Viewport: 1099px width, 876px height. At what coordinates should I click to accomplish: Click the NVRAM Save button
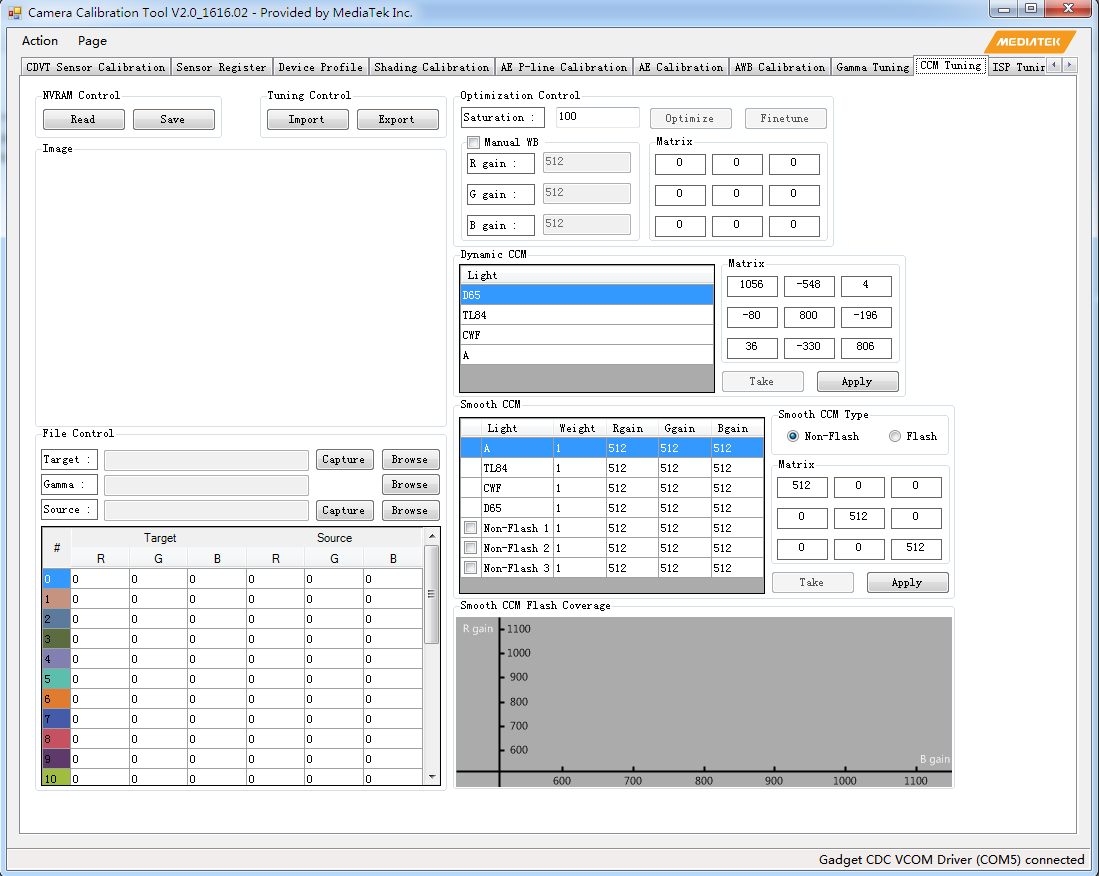[x=173, y=119]
